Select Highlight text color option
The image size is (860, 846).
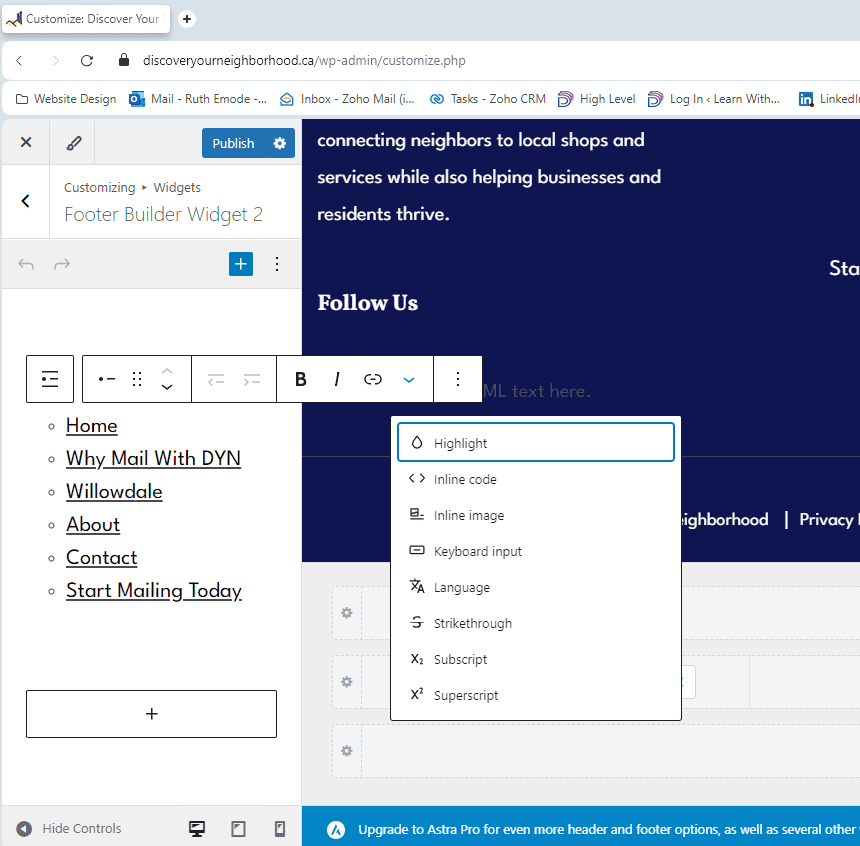coord(460,443)
